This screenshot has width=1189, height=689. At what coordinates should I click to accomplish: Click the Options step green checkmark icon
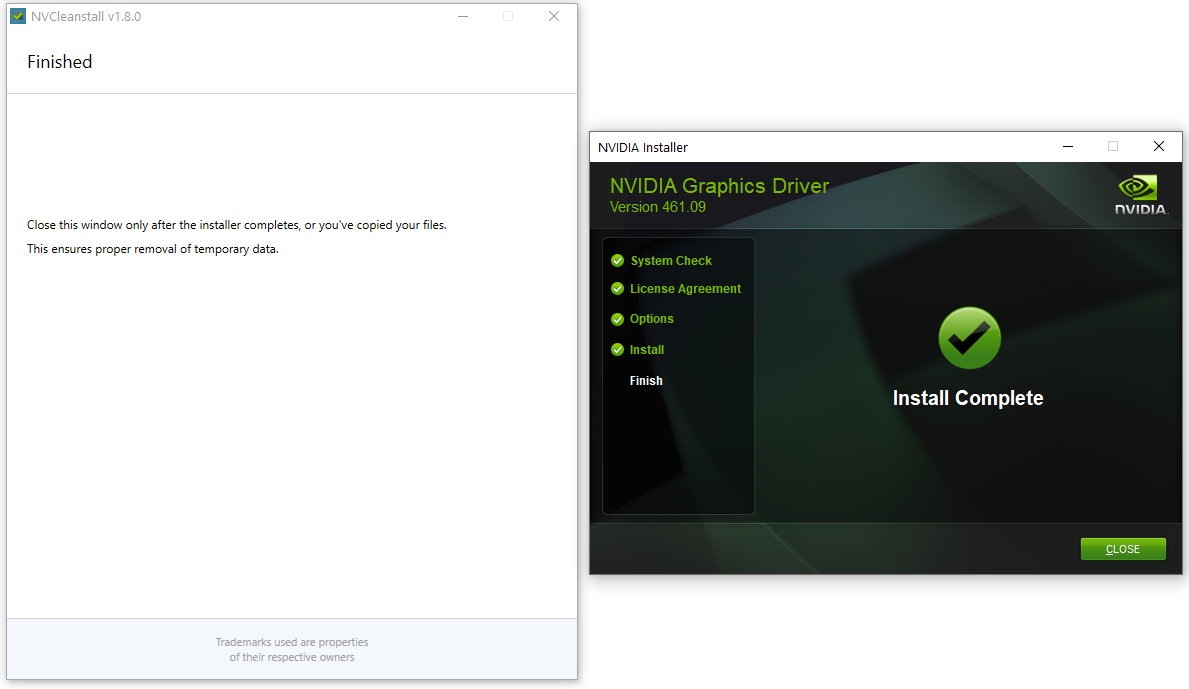(617, 319)
